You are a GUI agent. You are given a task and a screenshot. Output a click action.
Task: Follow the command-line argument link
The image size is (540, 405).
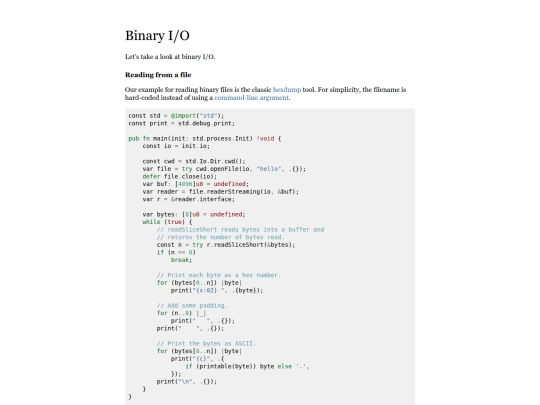point(251,98)
